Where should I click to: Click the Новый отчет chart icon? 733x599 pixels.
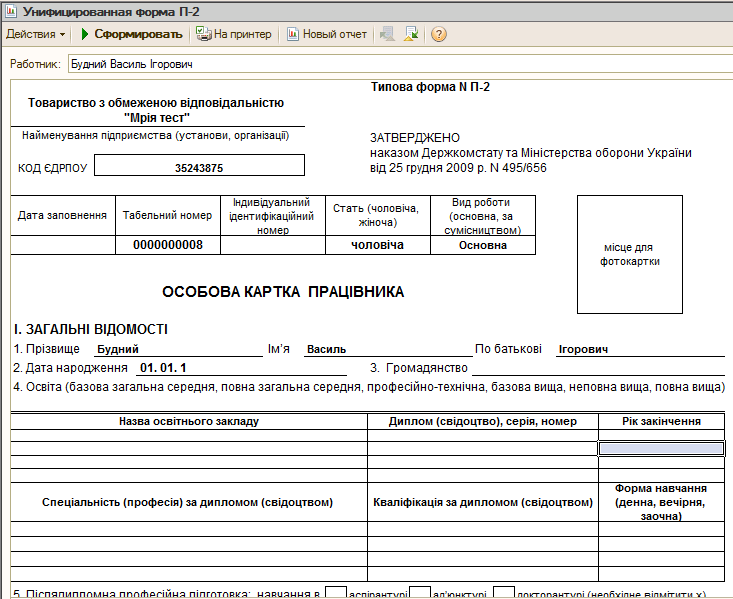click(293, 34)
